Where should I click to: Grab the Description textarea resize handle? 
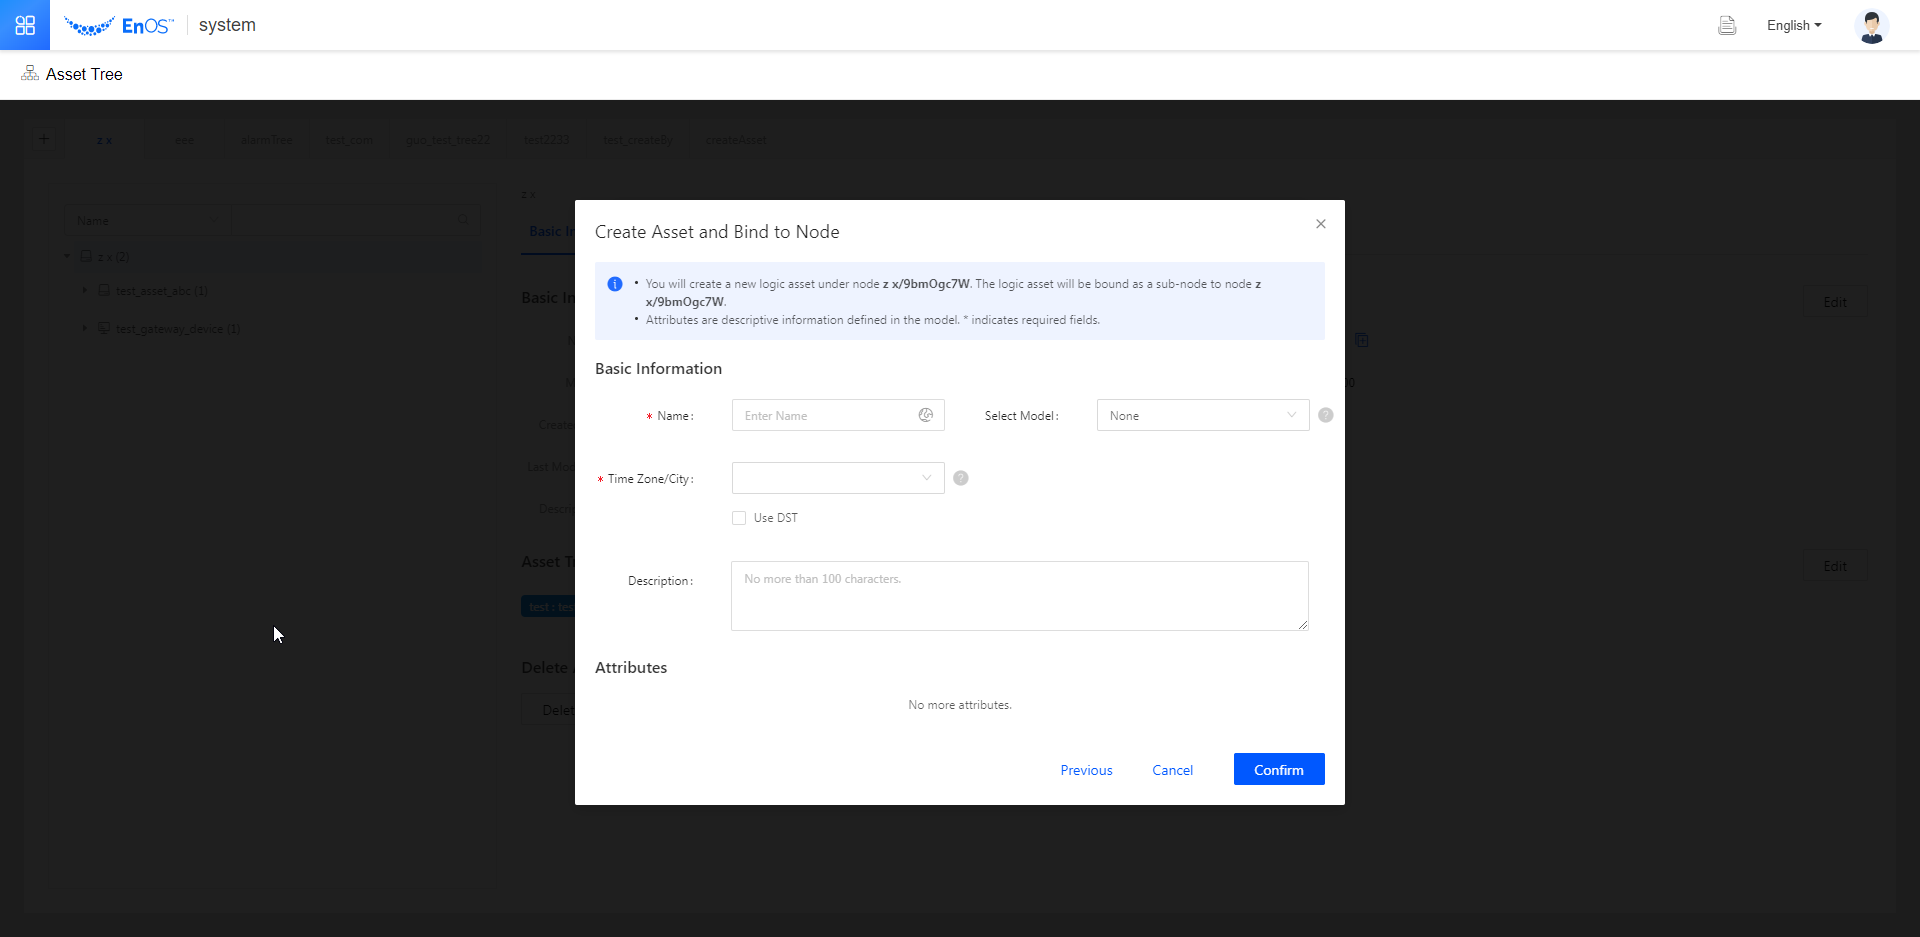[x=1302, y=625]
